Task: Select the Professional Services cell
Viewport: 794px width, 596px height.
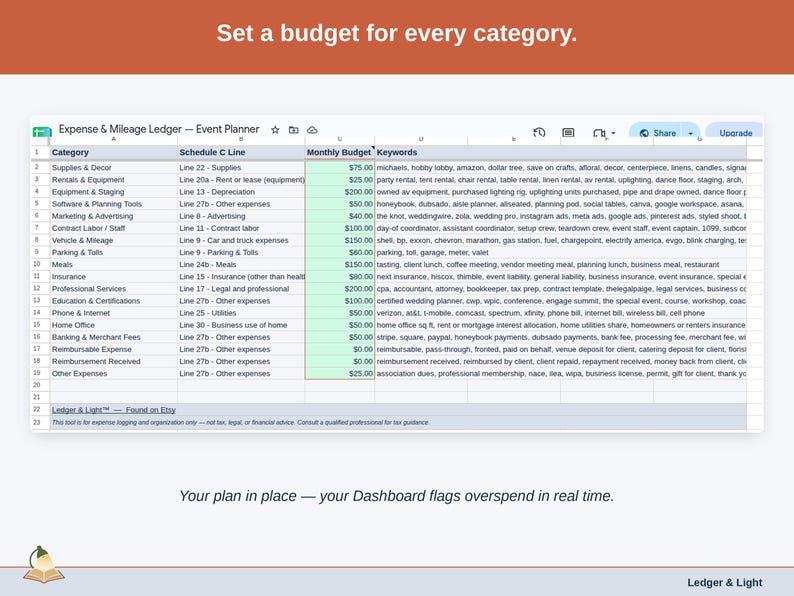Action: pos(113,289)
